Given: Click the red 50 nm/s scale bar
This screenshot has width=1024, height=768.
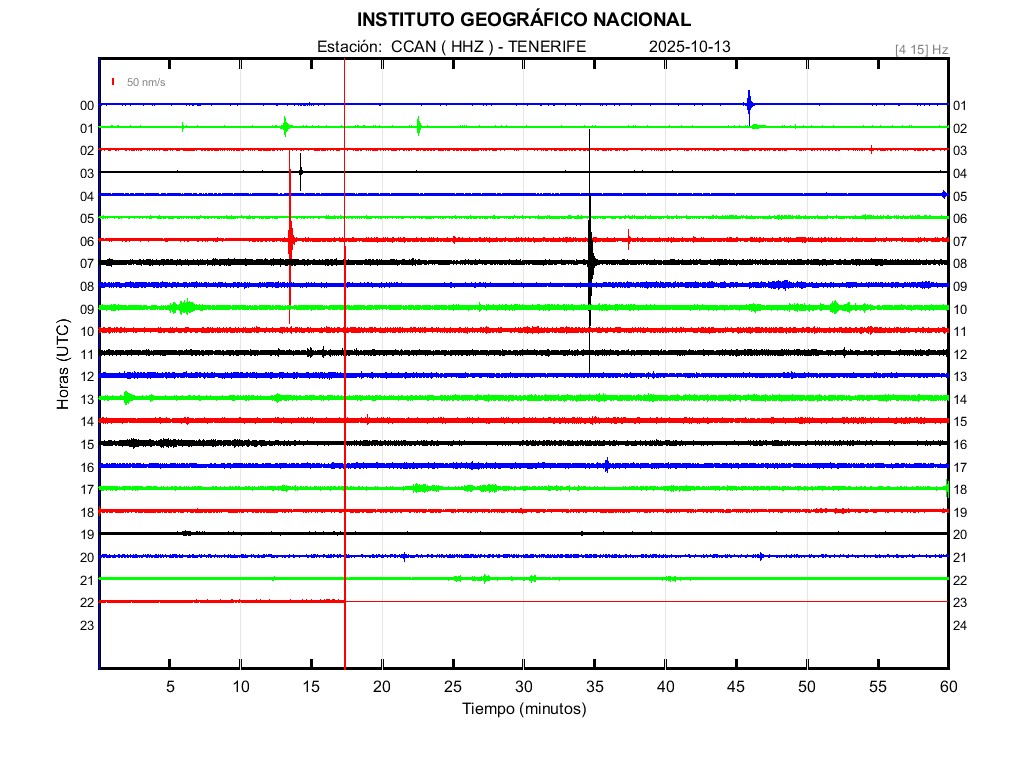Looking at the screenshot, I should coord(114,82).
